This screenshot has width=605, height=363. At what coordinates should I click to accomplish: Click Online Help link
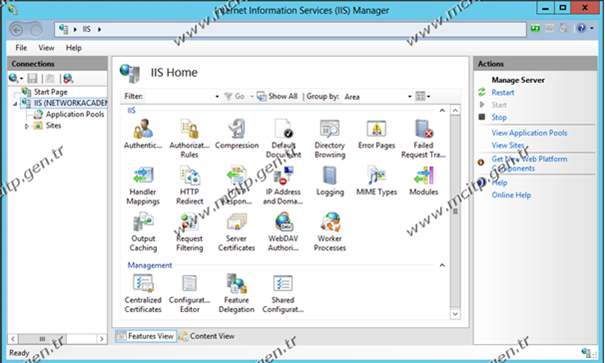511,195
